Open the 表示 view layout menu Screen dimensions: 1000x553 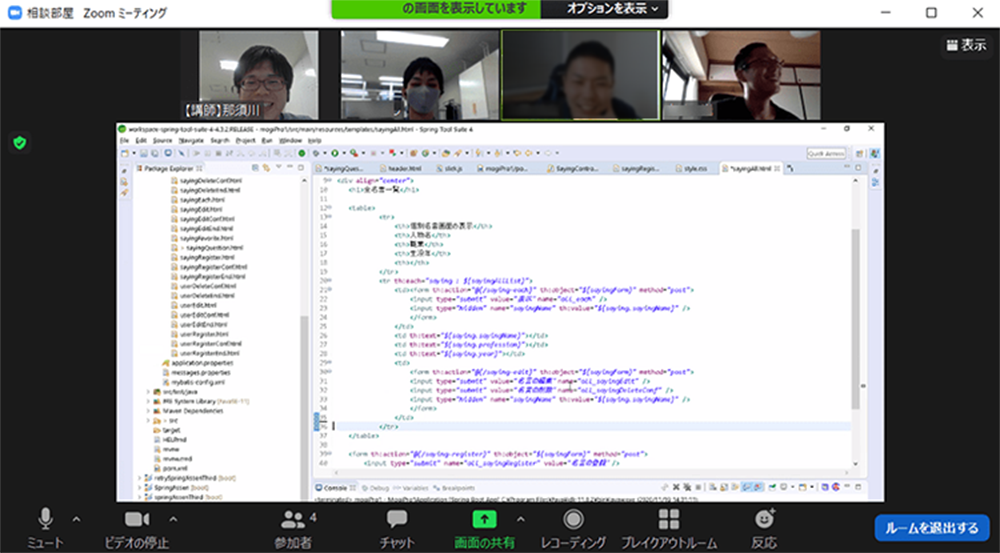966,45
